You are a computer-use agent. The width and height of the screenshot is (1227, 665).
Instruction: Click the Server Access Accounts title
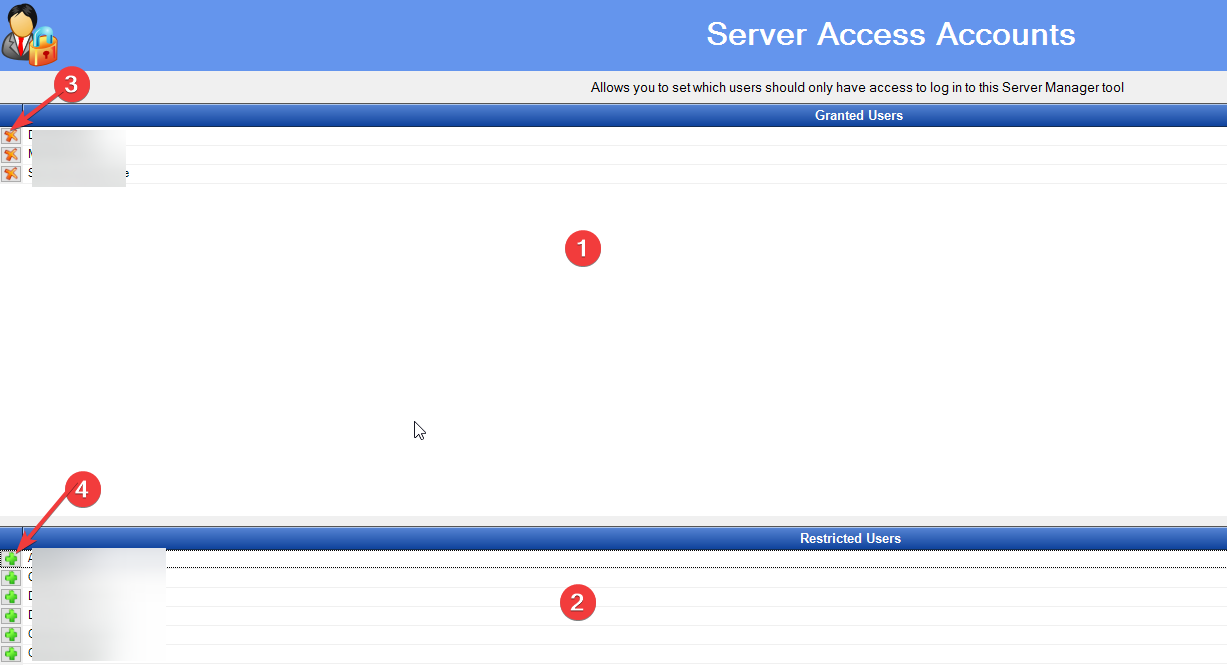tap(890, 34)
